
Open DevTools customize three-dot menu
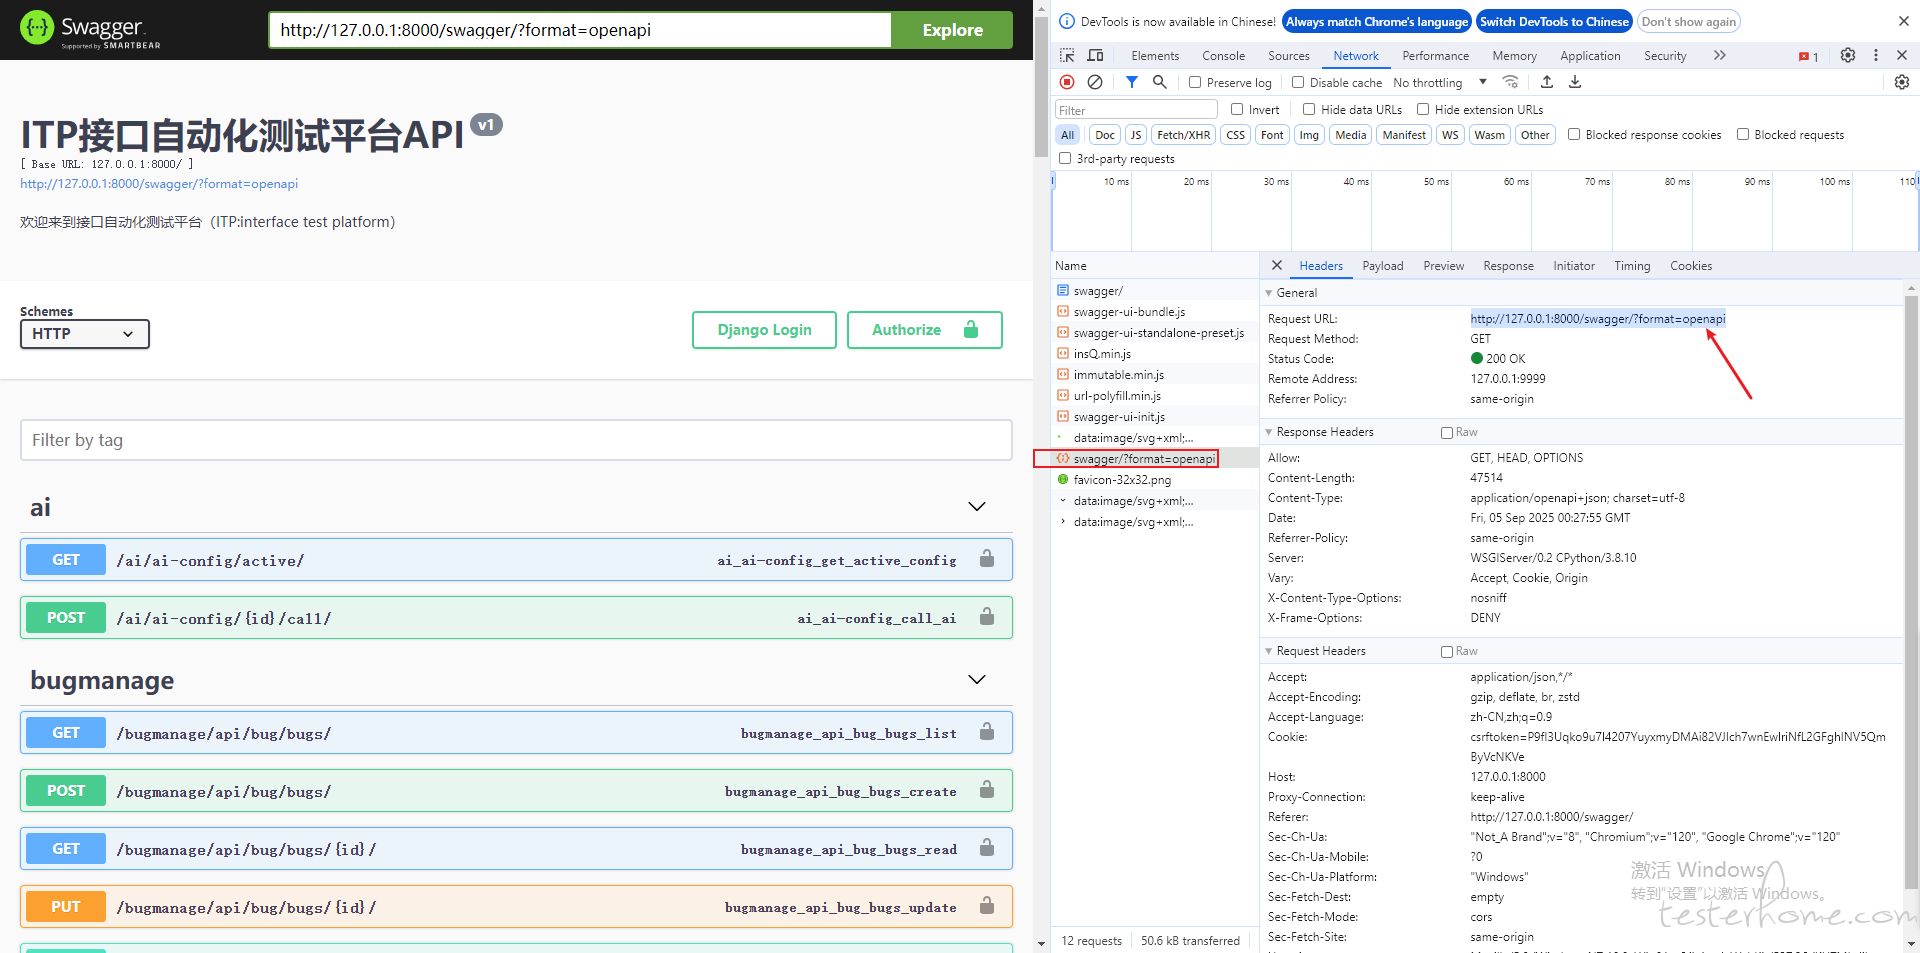(1876, 55)
